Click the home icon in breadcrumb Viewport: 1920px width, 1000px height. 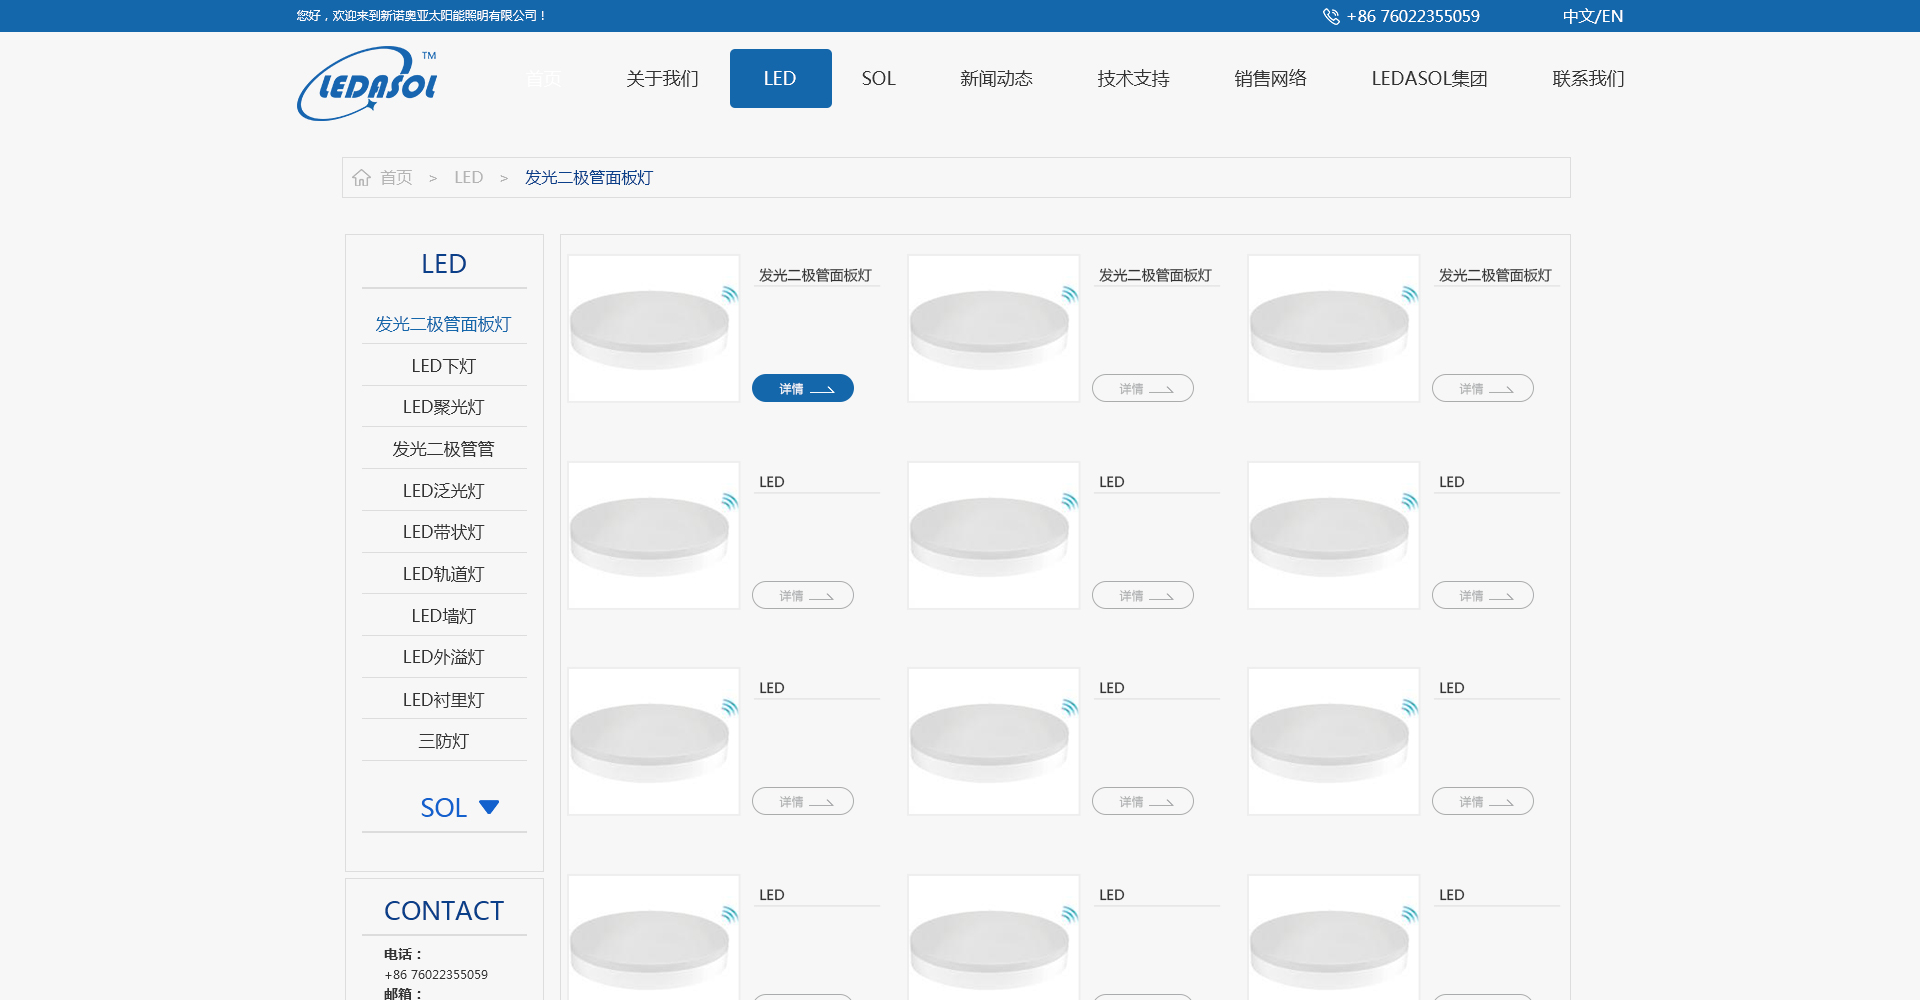point(361,178)
